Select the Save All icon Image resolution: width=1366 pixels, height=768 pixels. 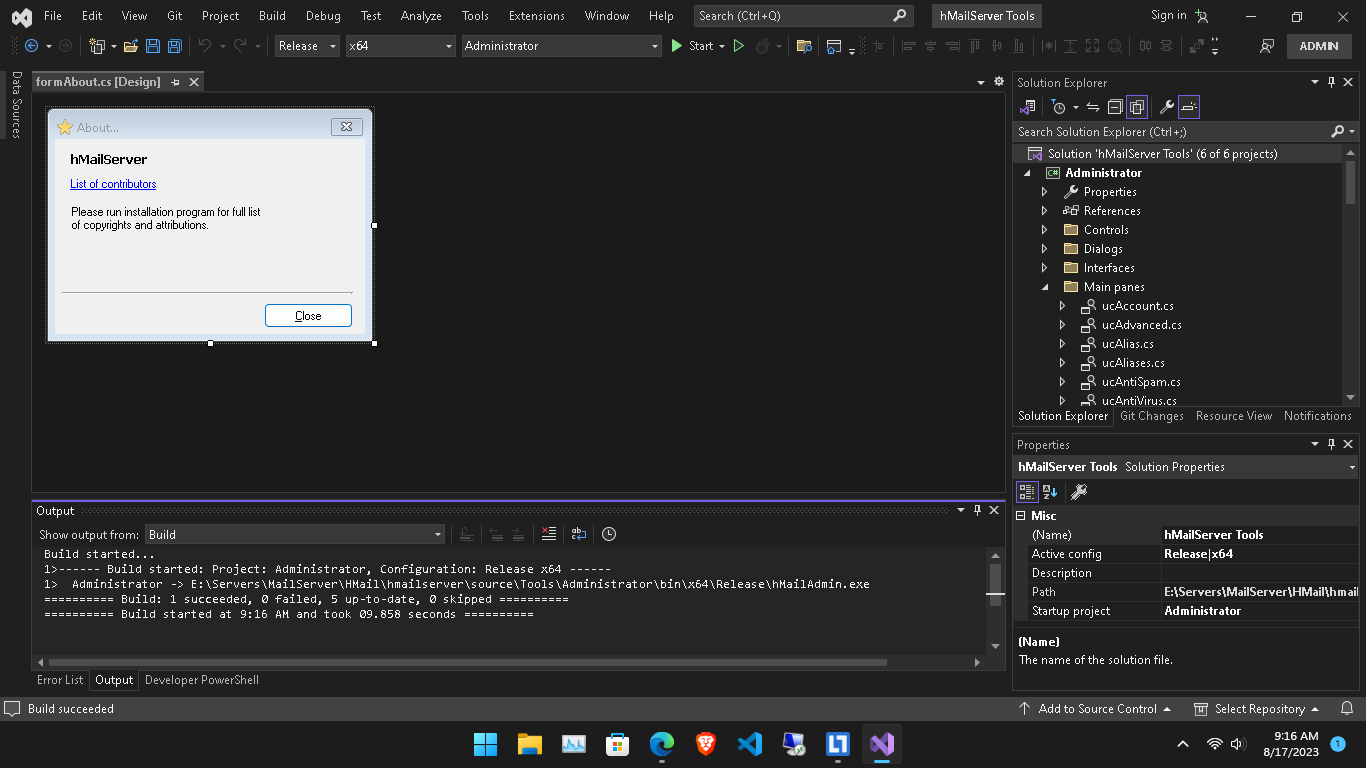(174, 46)
